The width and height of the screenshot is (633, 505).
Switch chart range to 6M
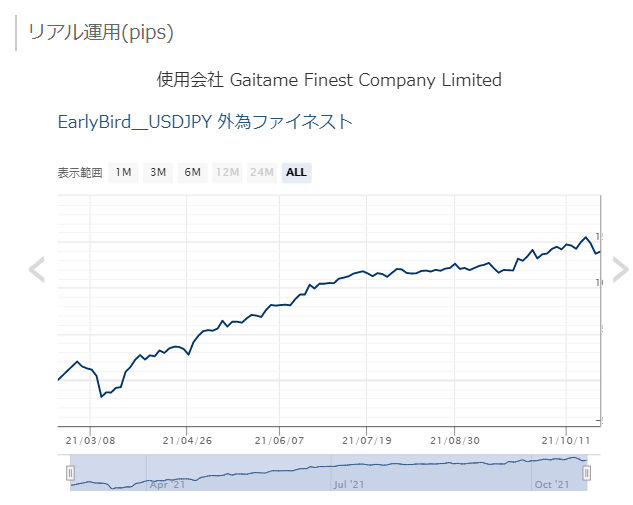[x=192, y=172]
